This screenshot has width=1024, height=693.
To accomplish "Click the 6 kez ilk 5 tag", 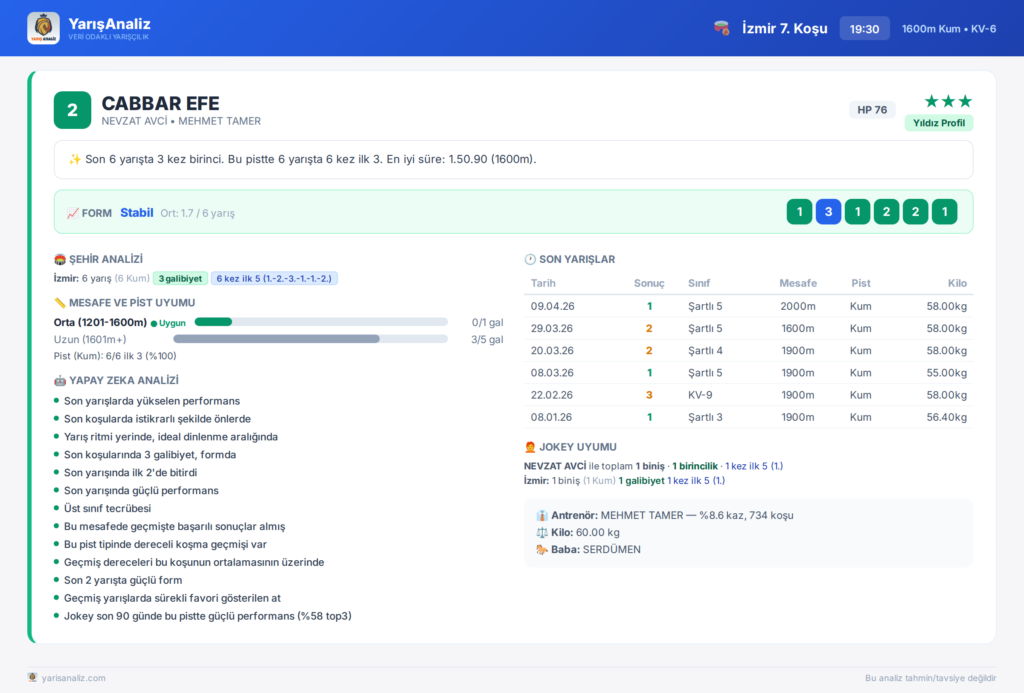I will click(x=274, y=278).
